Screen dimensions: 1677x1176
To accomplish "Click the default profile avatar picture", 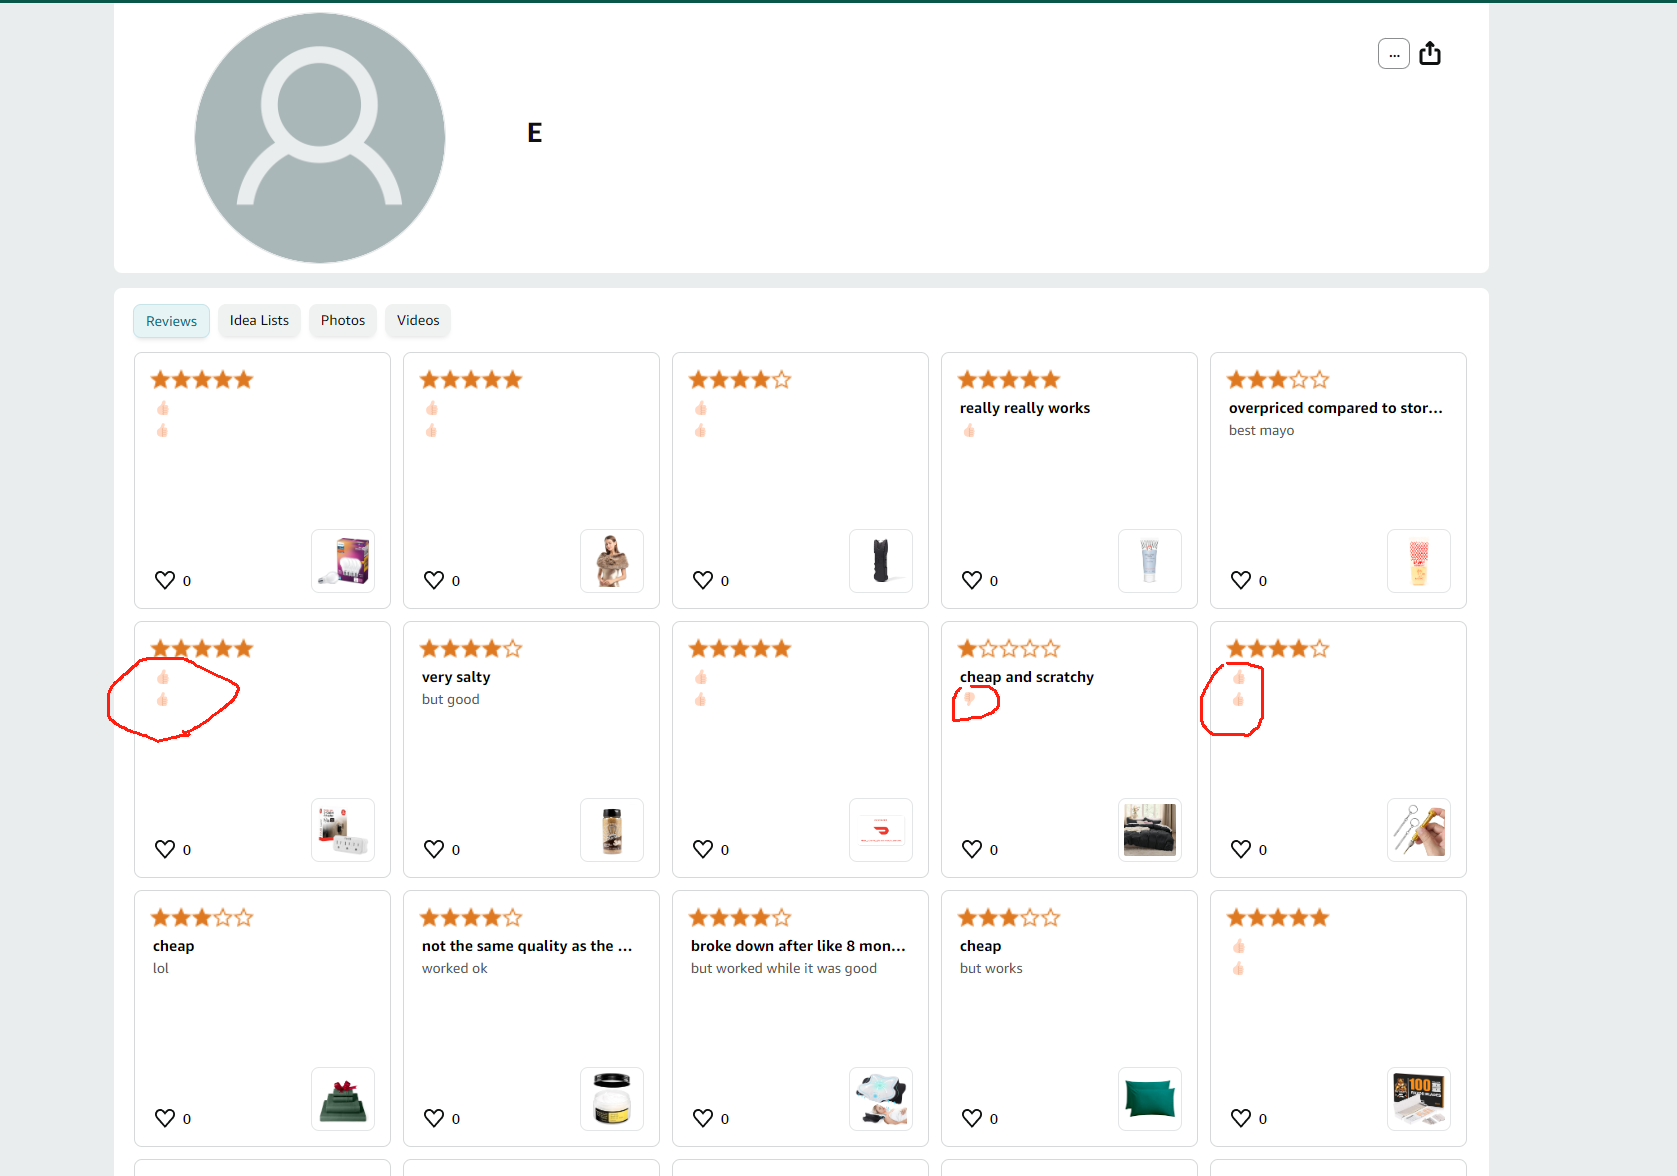I will (x=320, y=138).
